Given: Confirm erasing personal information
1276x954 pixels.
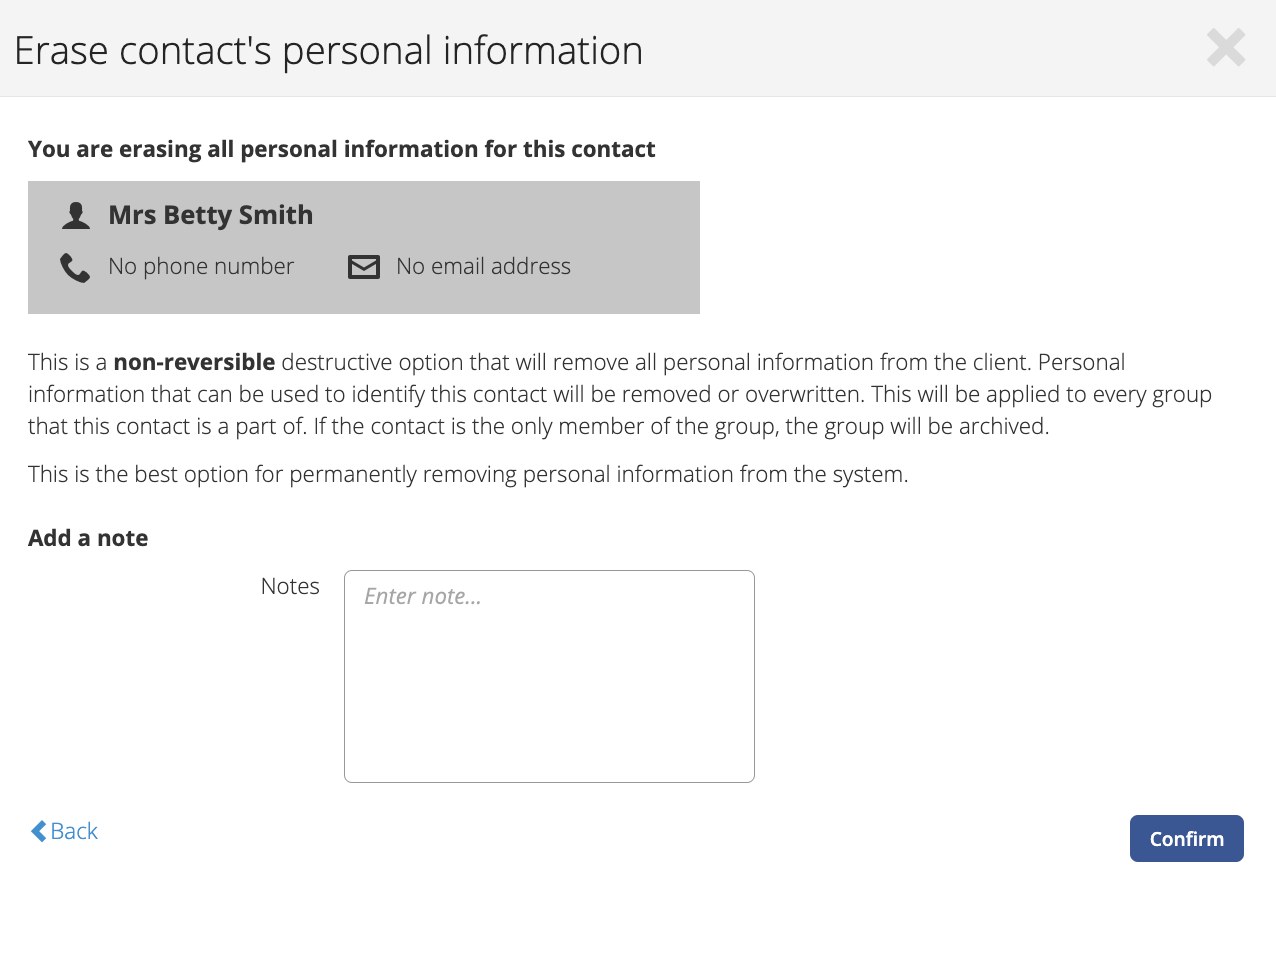Looking at the screenshot, I should (x=1186, y=838).
